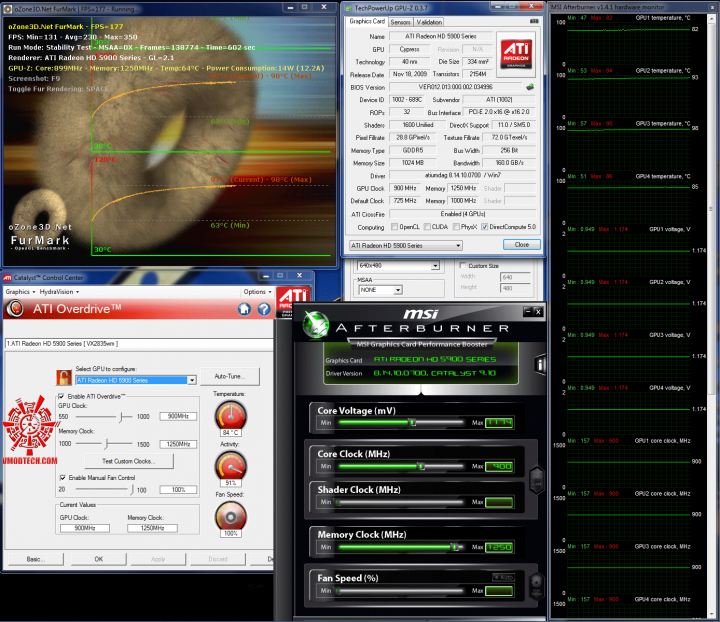This screenshot has height=622, width=720.
Task: Click the clock Link hexagon icon in Afterburner
Action: click(x=537, y=480)
